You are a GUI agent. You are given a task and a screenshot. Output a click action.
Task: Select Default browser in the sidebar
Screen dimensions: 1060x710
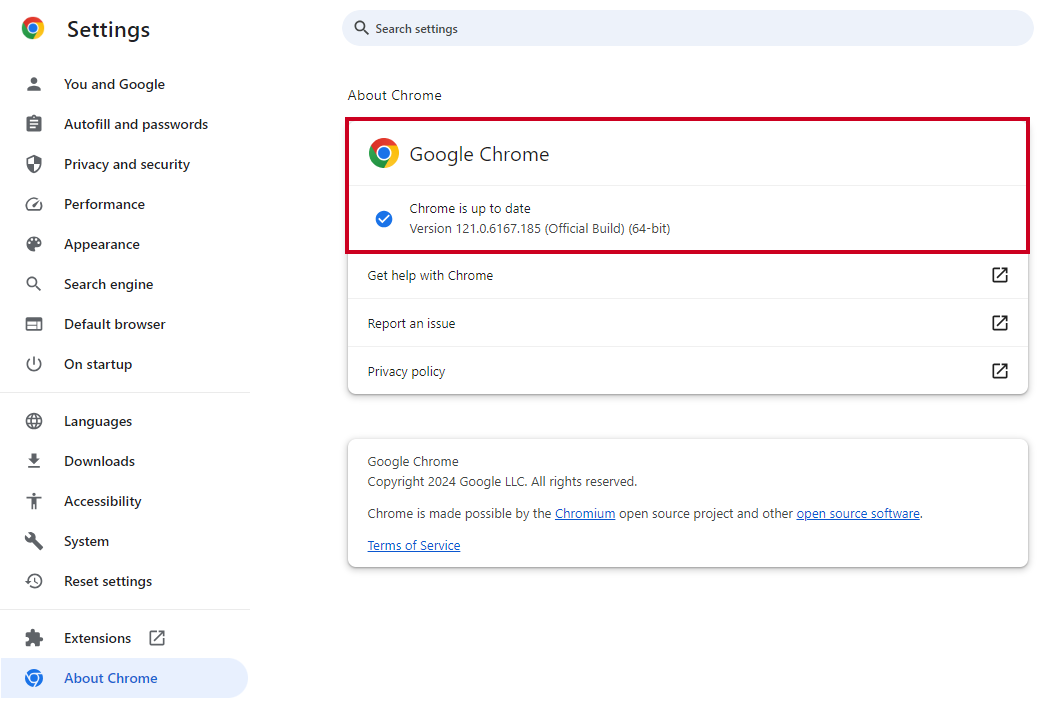point(124,324)
